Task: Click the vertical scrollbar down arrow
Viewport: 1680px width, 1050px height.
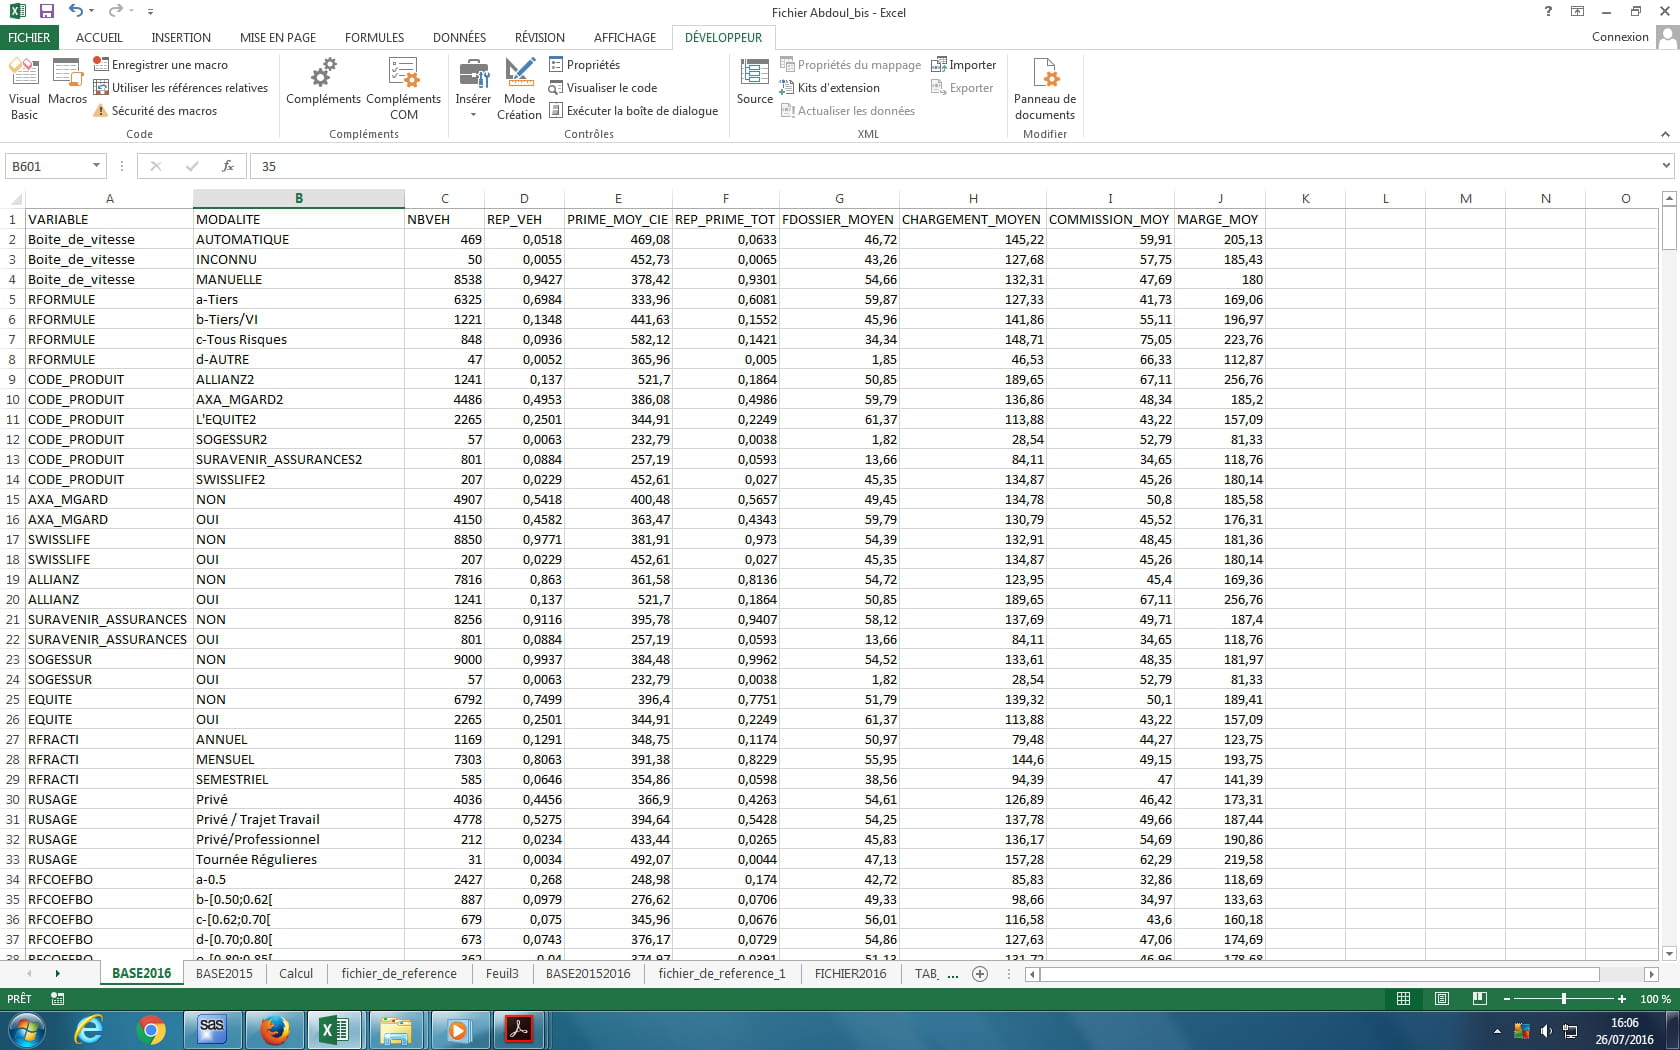Action: (1668, 953)
